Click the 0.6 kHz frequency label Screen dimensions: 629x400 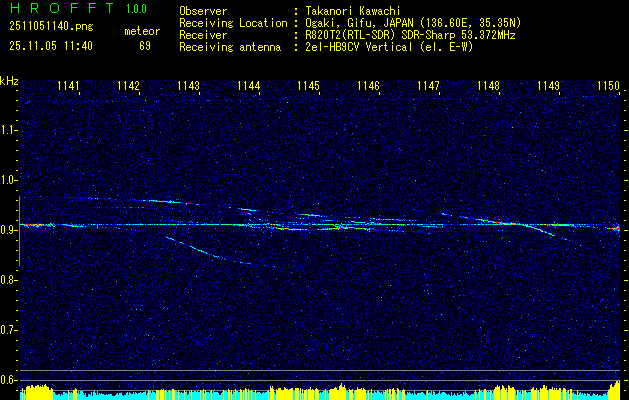(x=8, y=380)
